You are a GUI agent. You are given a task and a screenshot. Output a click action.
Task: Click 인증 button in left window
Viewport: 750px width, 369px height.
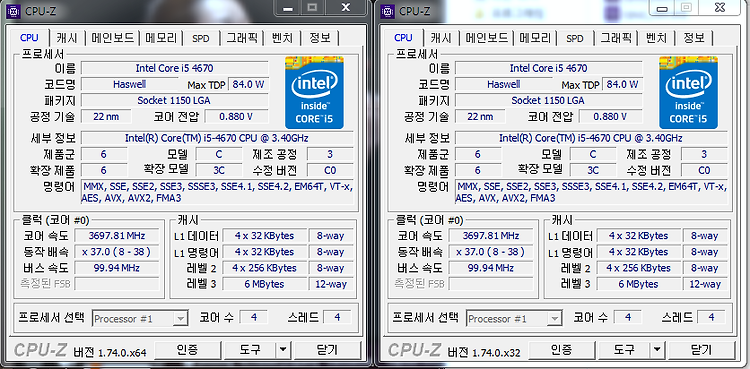click(x=187, y=349)
